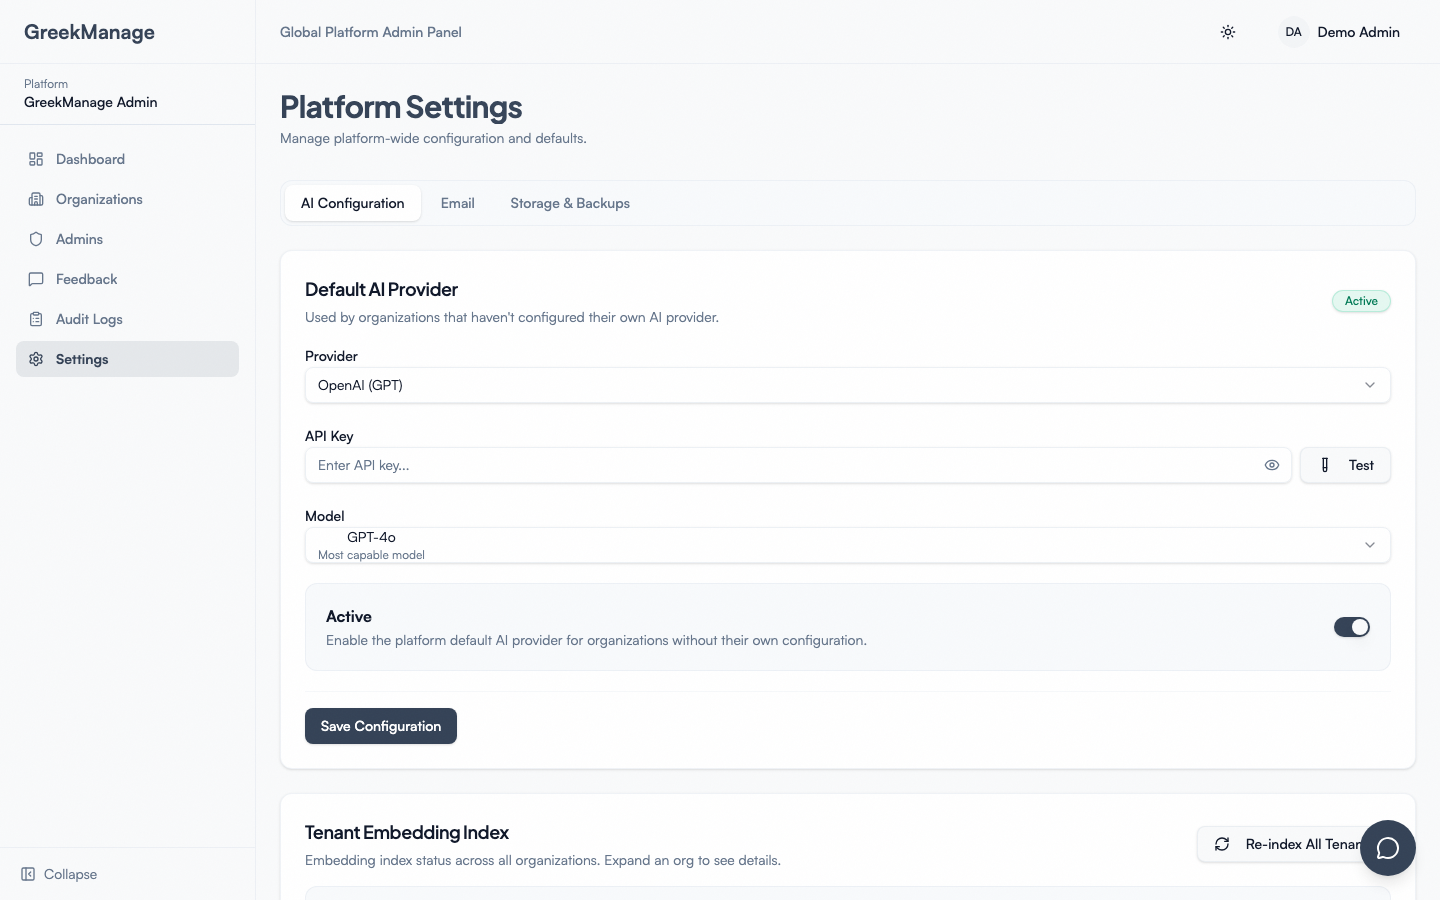Screen dimensions: 1440x900
Task: Click the refresh icon on Re-index button
Action: (1221, 844)
